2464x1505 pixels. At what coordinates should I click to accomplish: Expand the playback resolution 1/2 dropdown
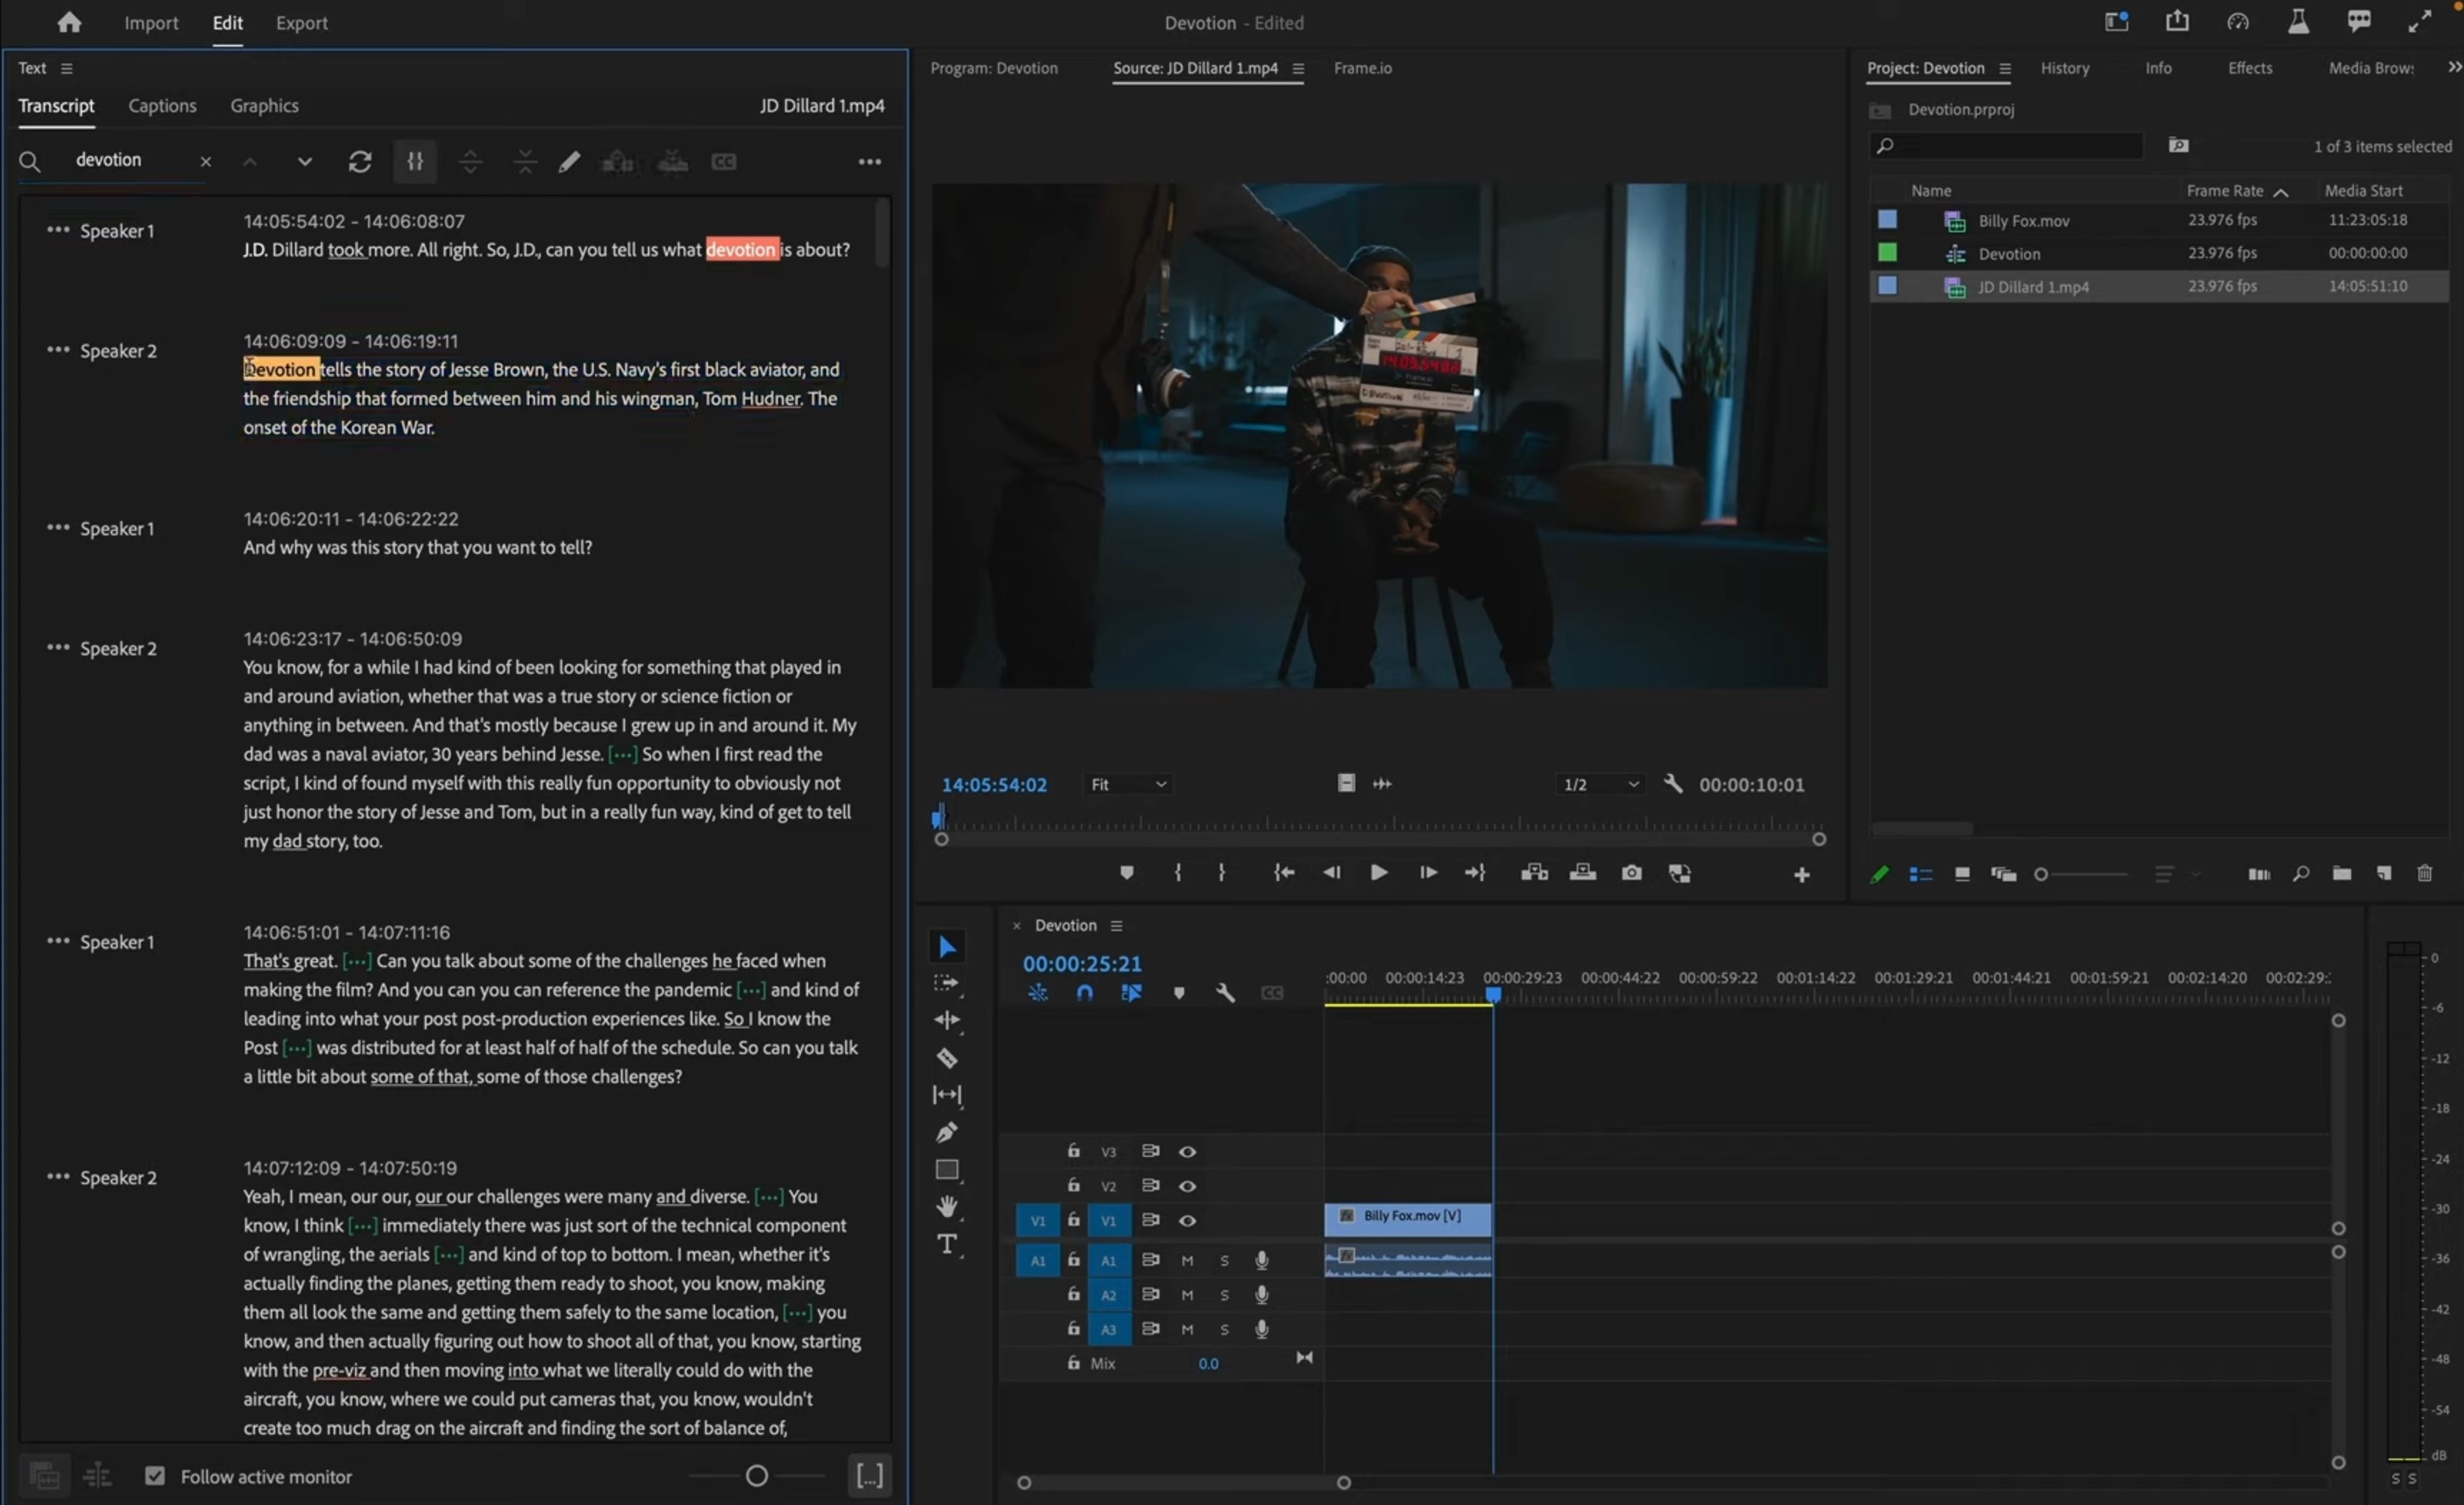1595,783
